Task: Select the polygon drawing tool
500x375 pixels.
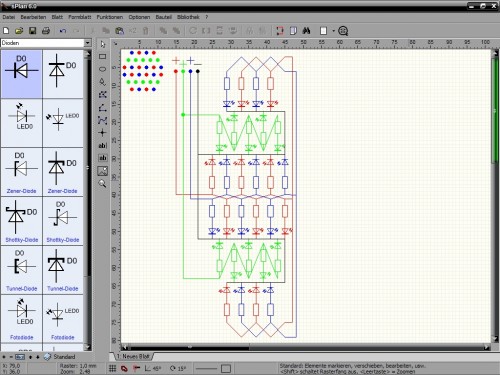Action: [103, 82]
